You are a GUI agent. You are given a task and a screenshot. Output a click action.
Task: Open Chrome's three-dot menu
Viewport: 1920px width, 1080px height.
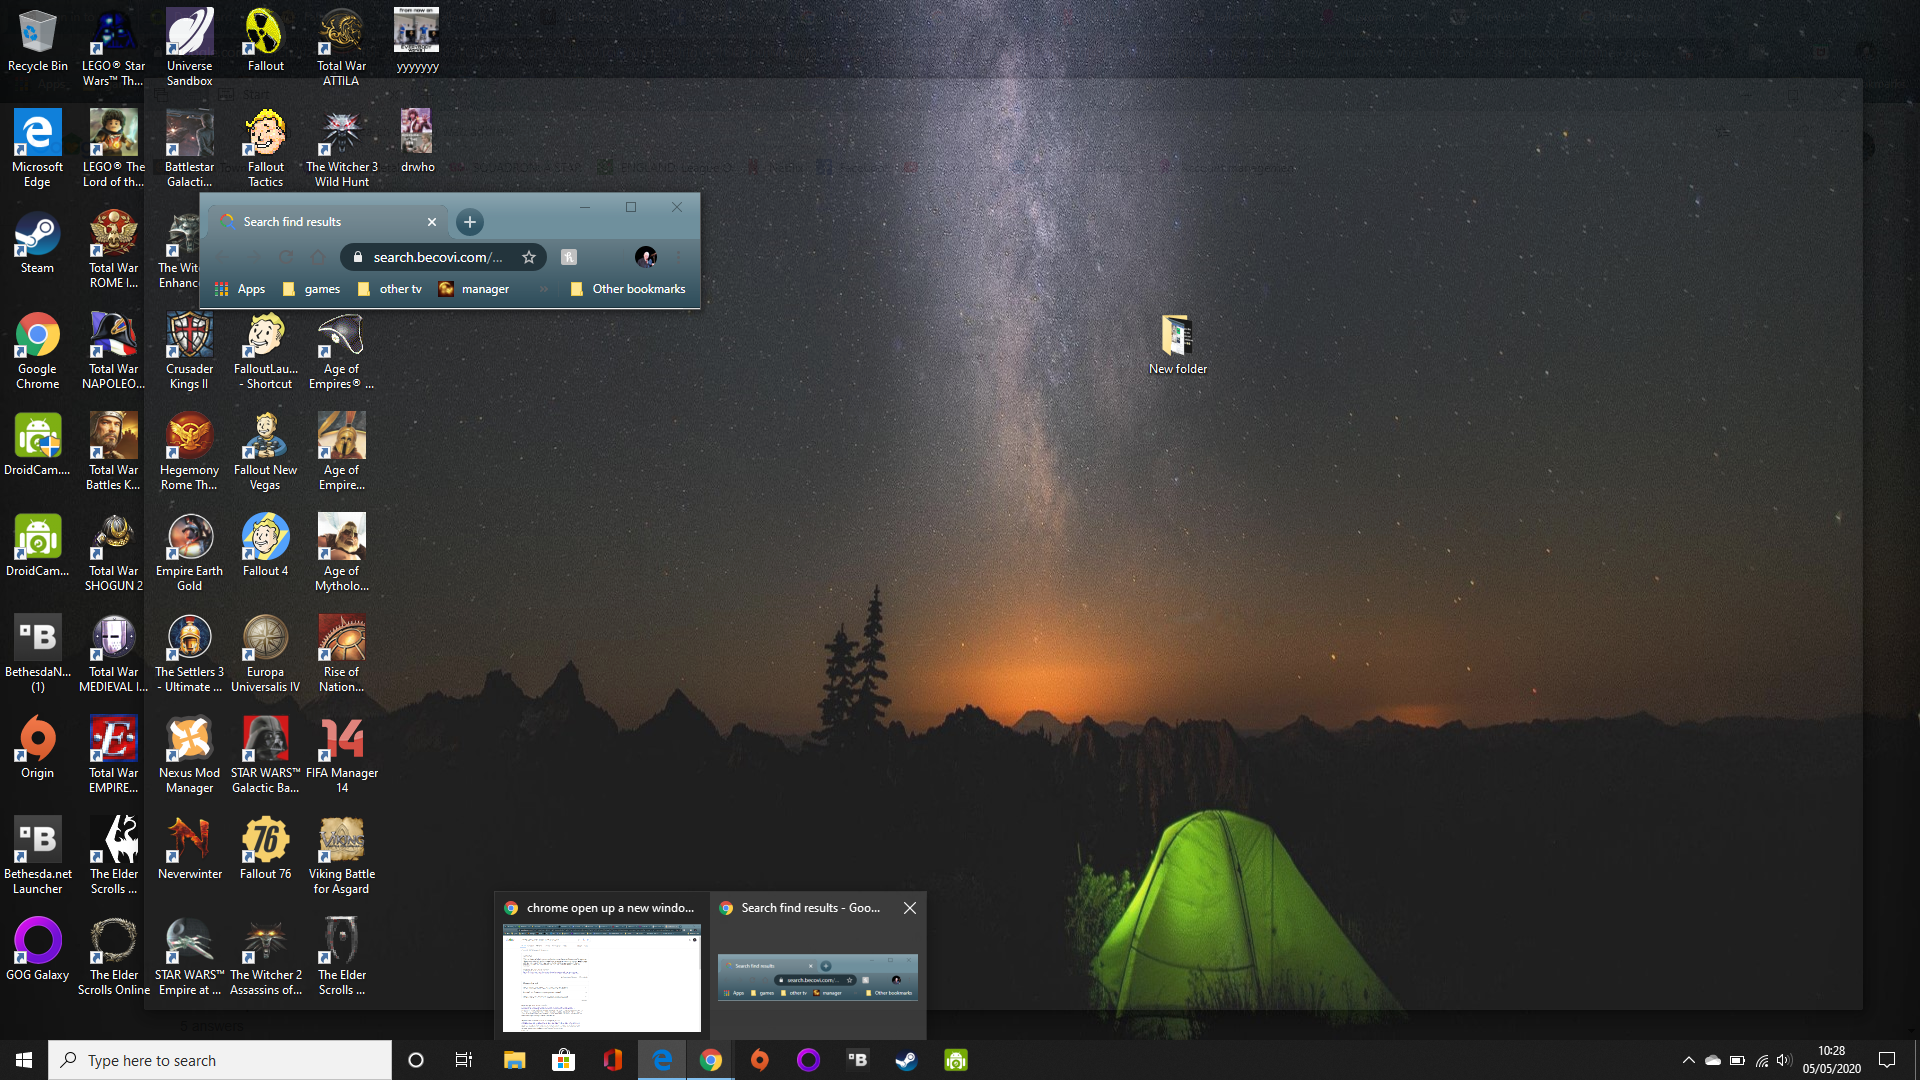(678, 257)
